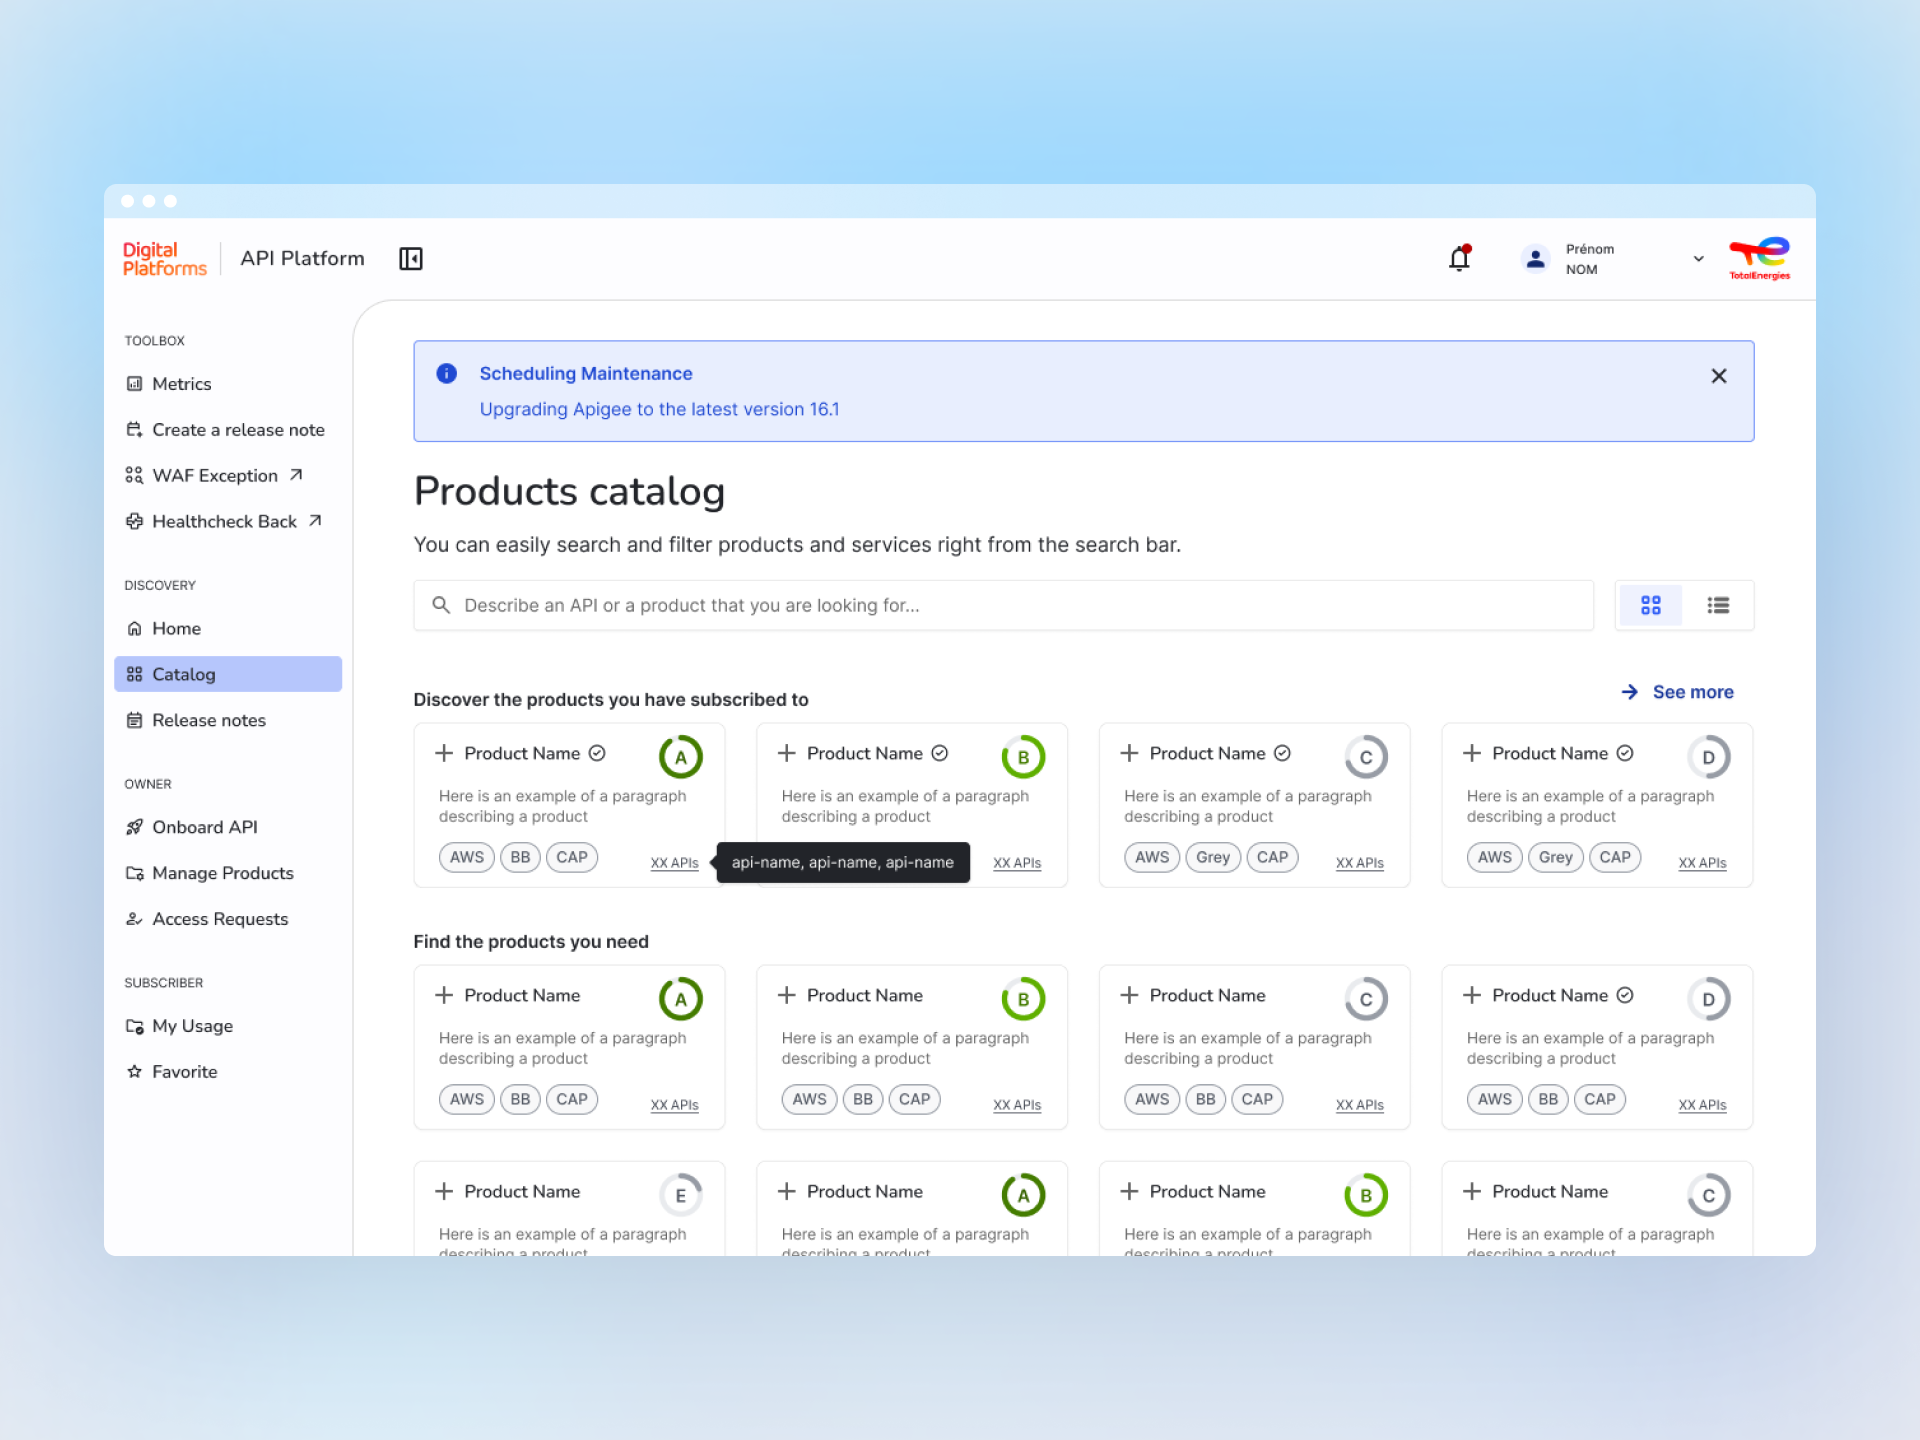The width and height of the screenshot is (1920, 1440).
Task: Click plus icon on Find-section grade D card
Action: (x=1472, y=995)
